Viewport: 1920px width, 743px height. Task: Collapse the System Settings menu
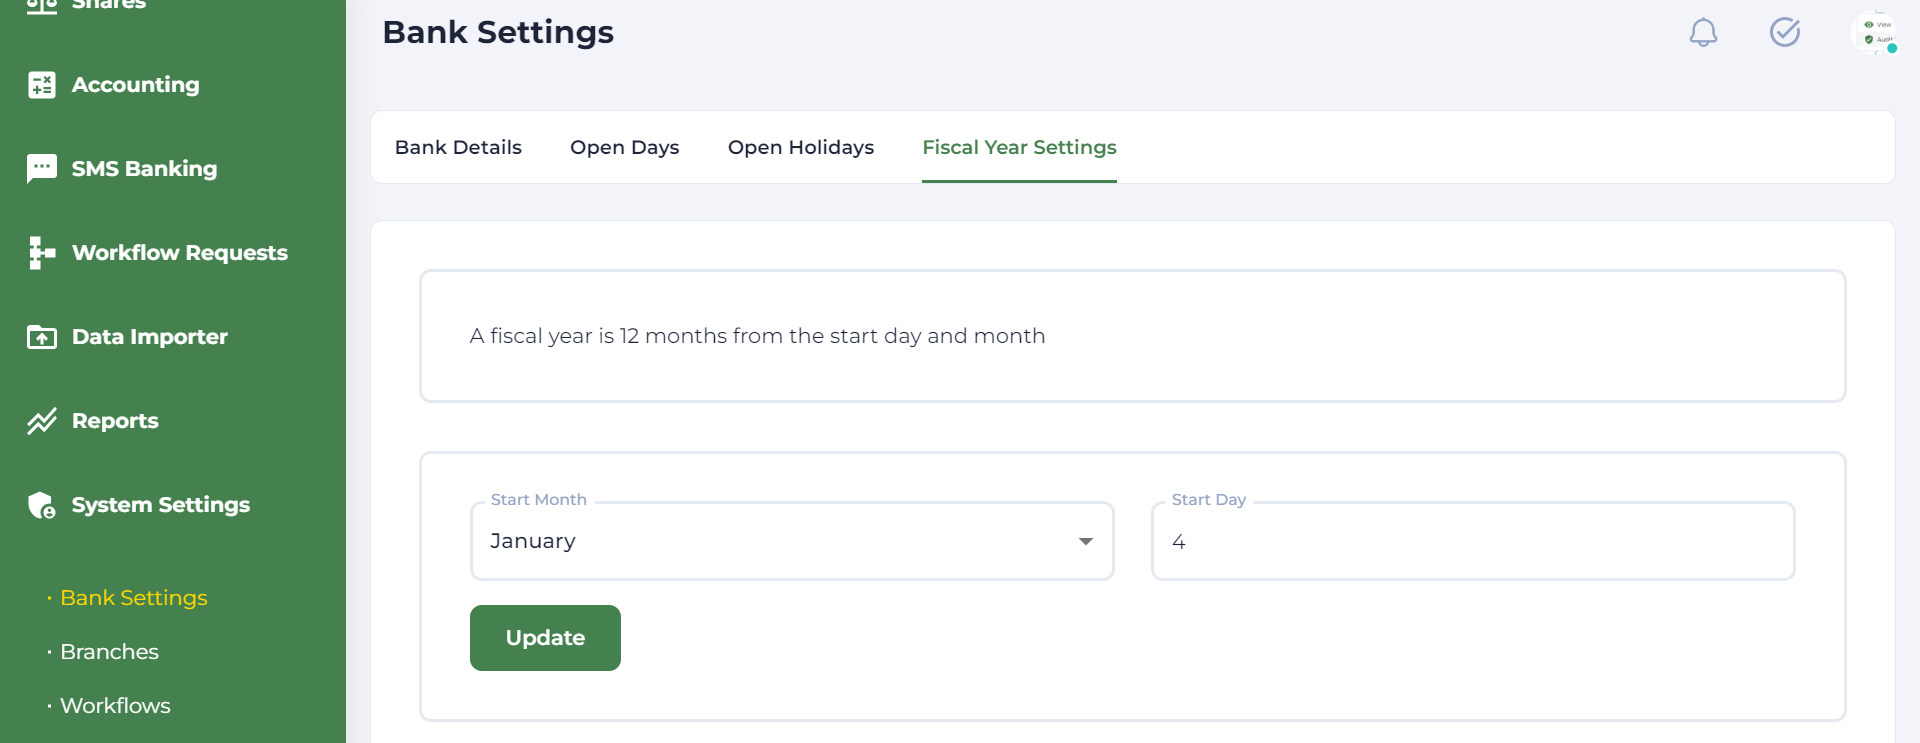tap(160, 505)
